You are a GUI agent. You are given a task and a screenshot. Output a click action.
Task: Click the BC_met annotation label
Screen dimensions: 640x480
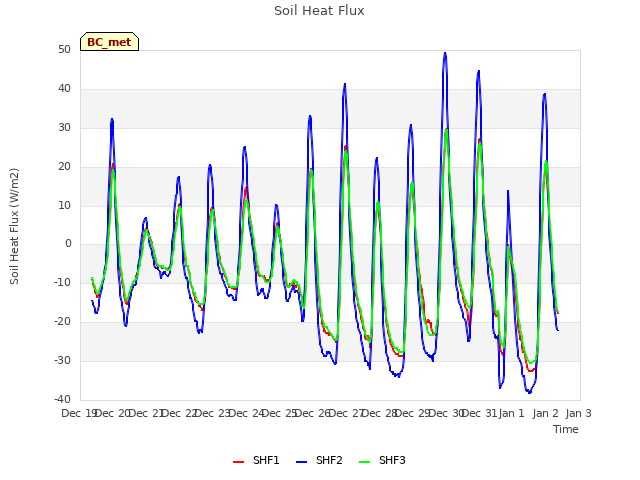pyautogui.click(x=109, y=42)
